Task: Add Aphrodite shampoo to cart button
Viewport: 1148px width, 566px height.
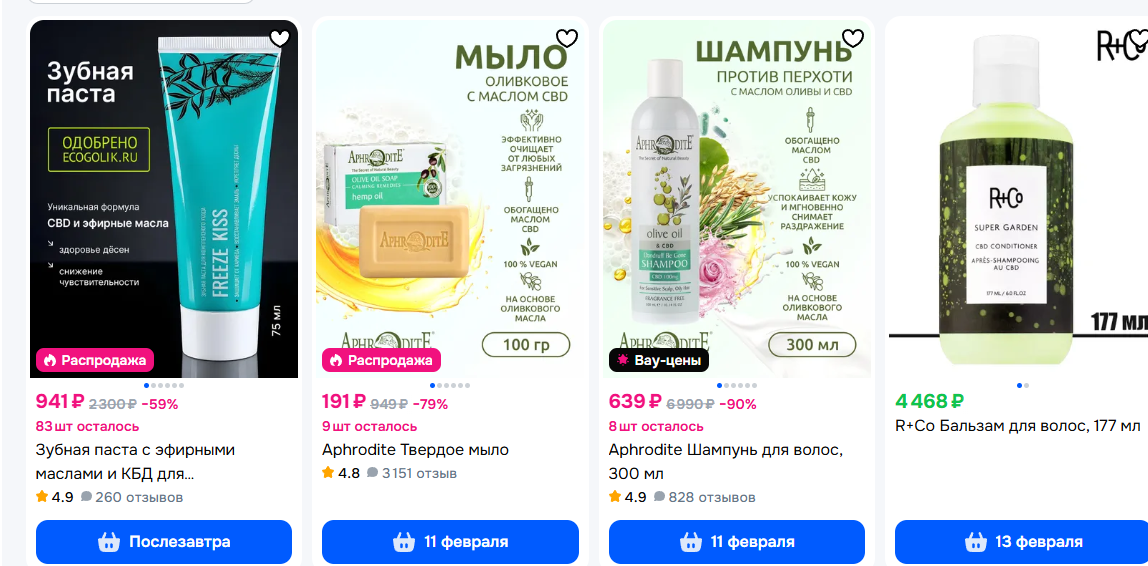Action: [737, 542]
